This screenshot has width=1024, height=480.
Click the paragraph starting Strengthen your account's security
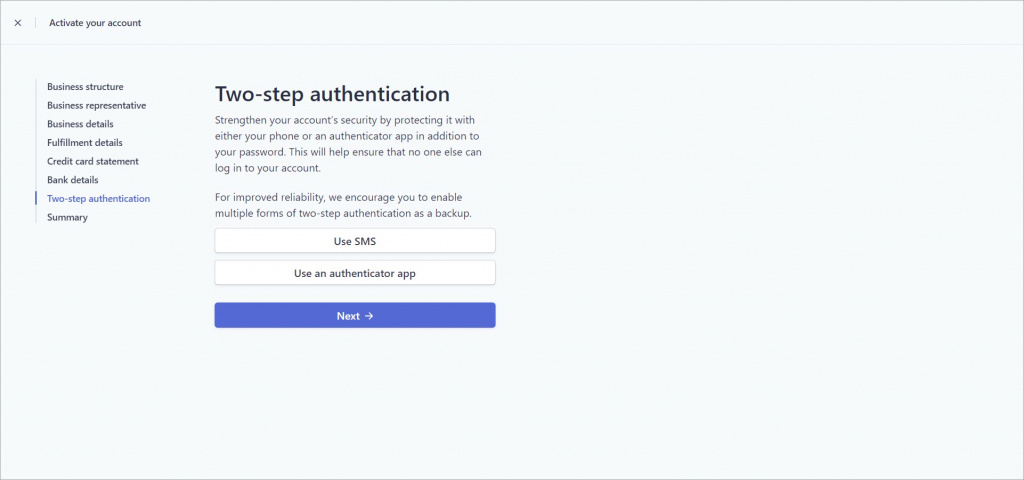(x=349, y=144)
